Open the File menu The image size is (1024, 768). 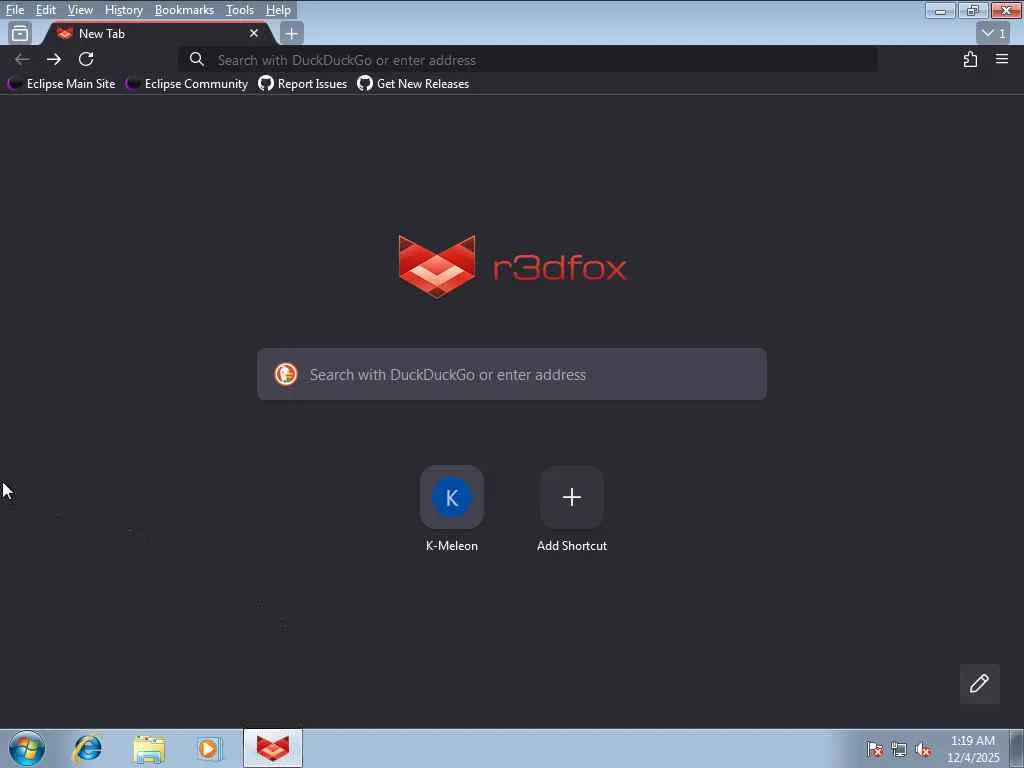click(14, 10)
